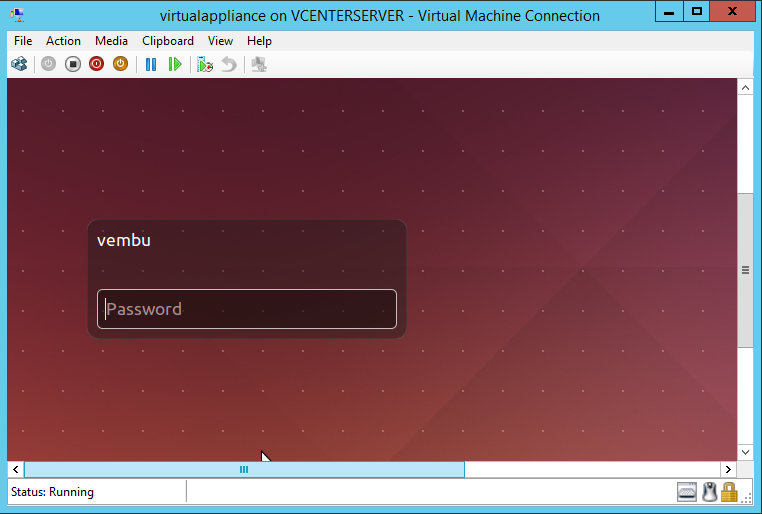This screenshot has width=762, height=514.
Task: Click the keyboard status icon
Action: pyautogui.click(x=687, y=492)
